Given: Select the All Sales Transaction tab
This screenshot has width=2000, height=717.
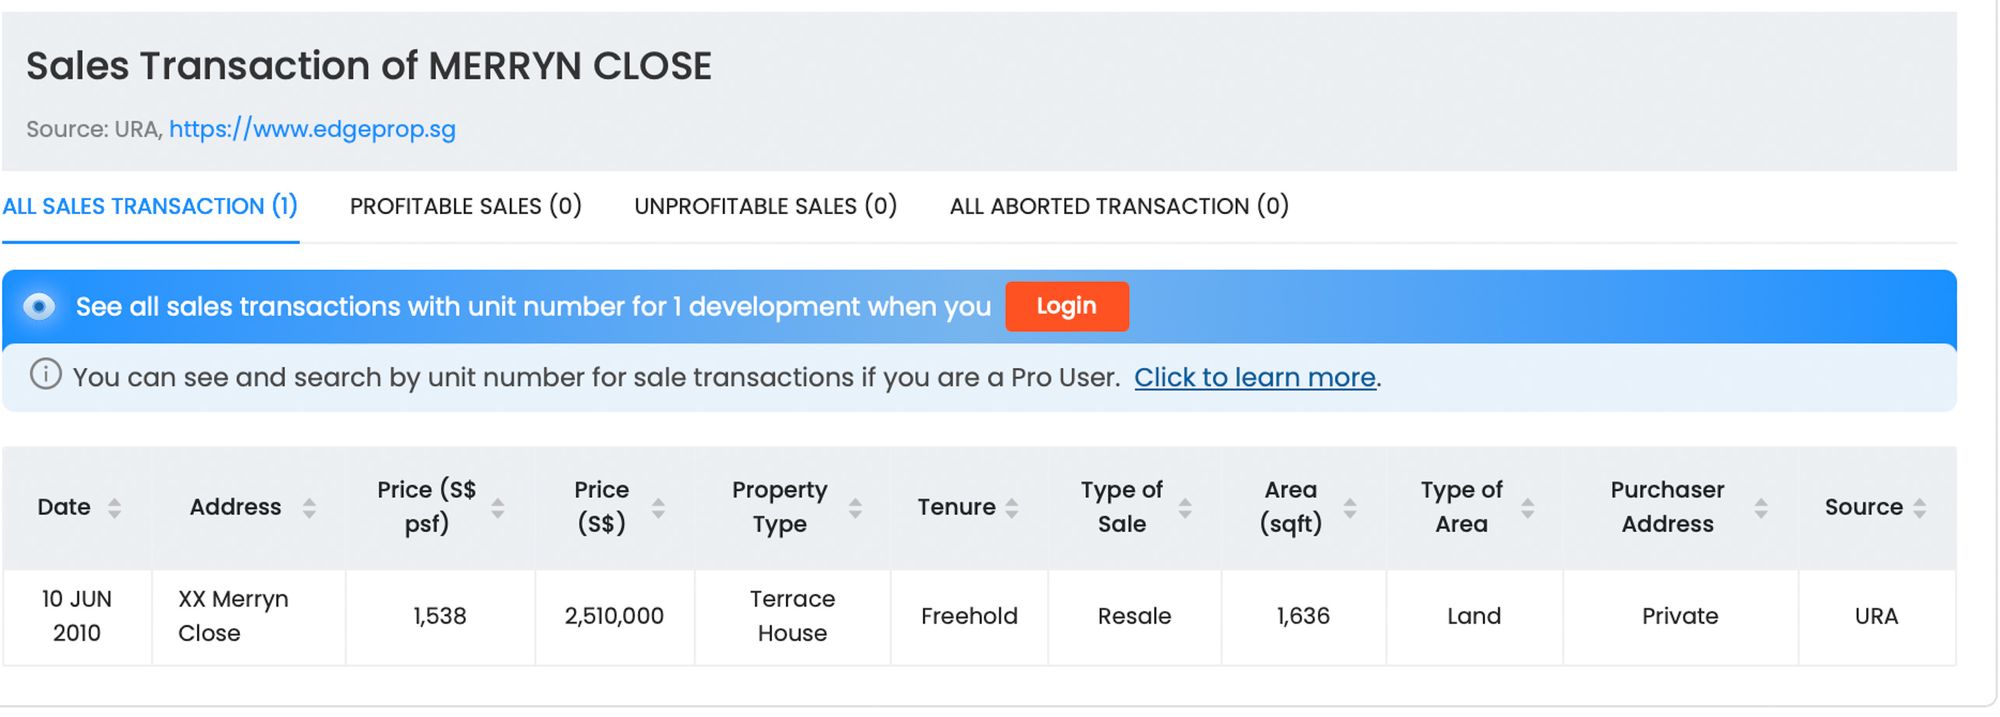Looking at the screenshot, I should tap(150, 206).
